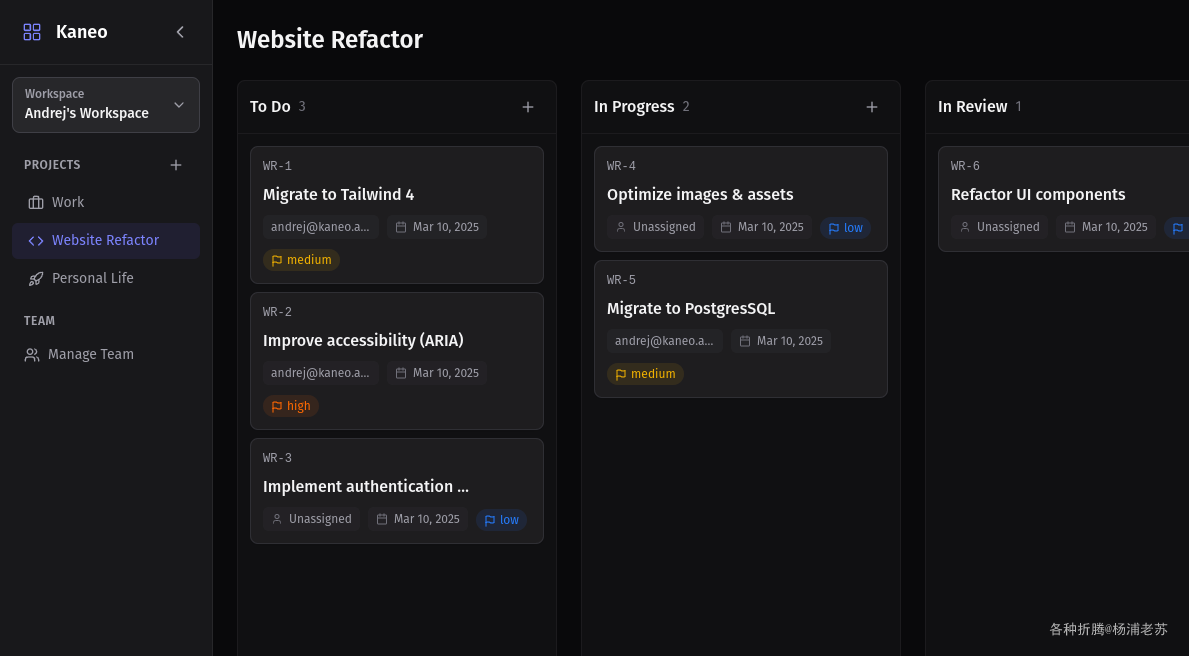
Task: Collapse the sidebar with the chevron
Action: click(180, 32)
